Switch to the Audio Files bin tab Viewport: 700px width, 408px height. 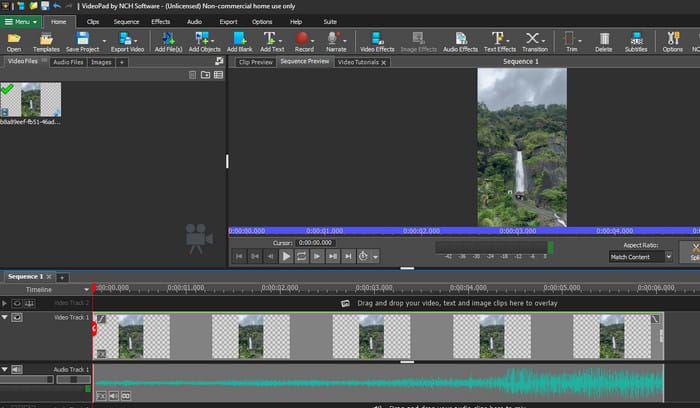(68, 62)
